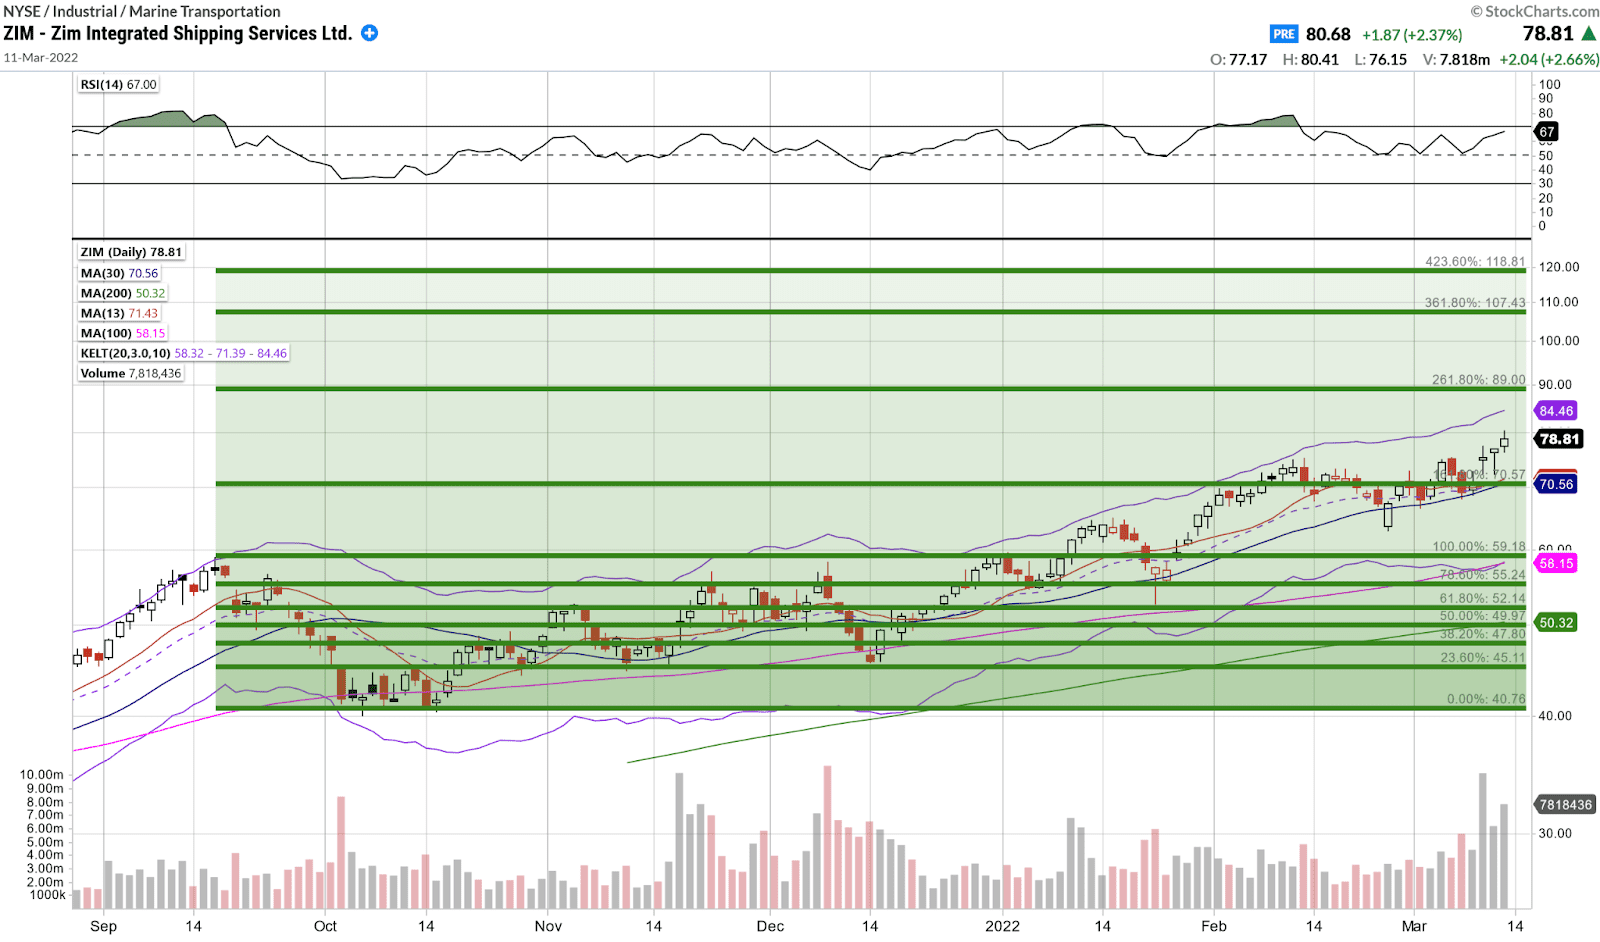Select the ZIM (Daily) 78.81 legend label

click(132, 252)
